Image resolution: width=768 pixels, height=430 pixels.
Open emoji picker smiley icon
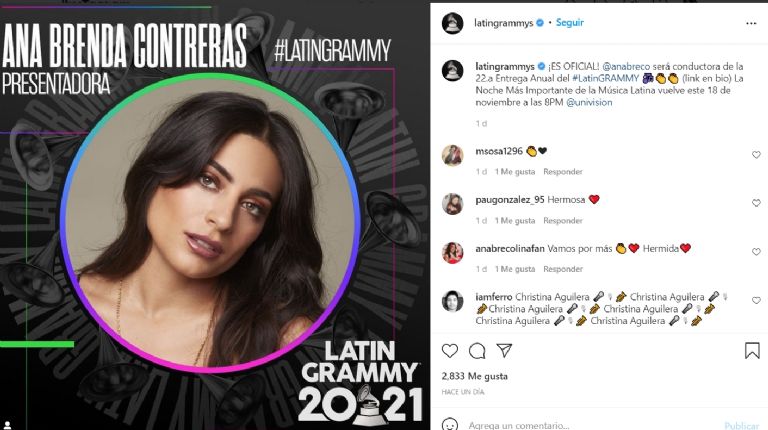click(450, 424)
